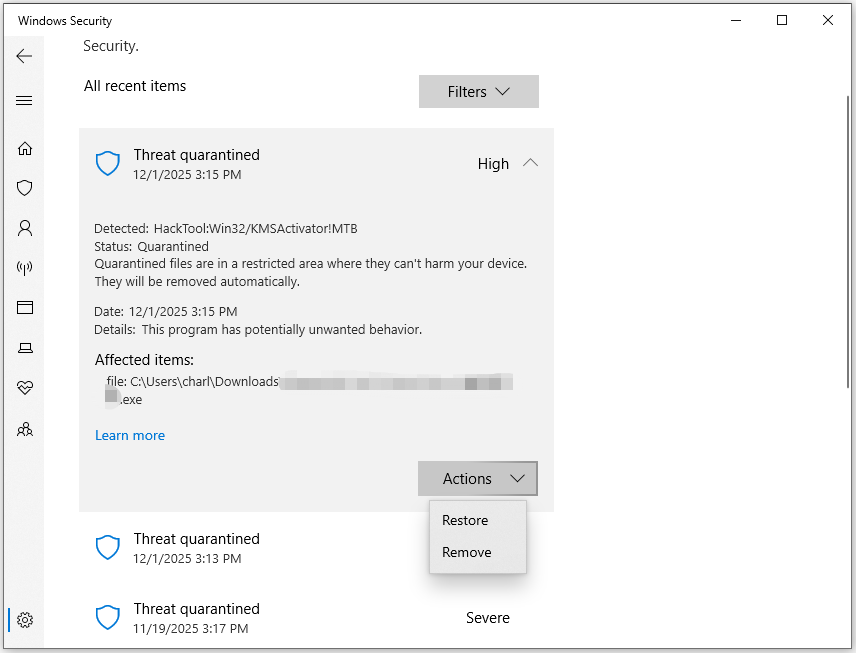
Task: Open Device security from the sidebar
Action: point(22,347)
